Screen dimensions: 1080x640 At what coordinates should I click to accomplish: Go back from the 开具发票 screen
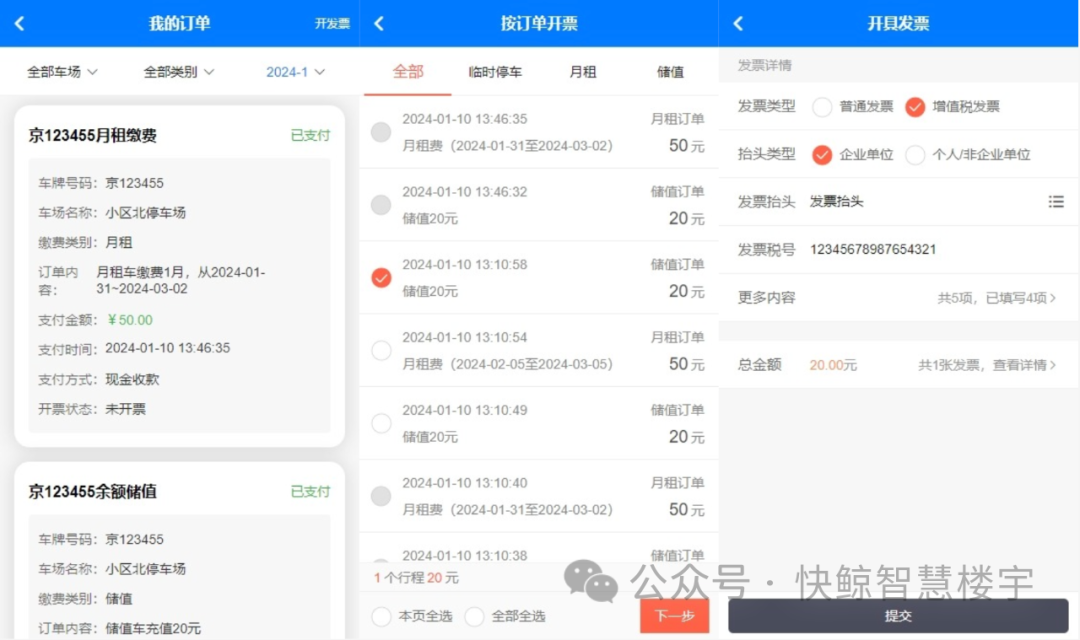(738, 23)
